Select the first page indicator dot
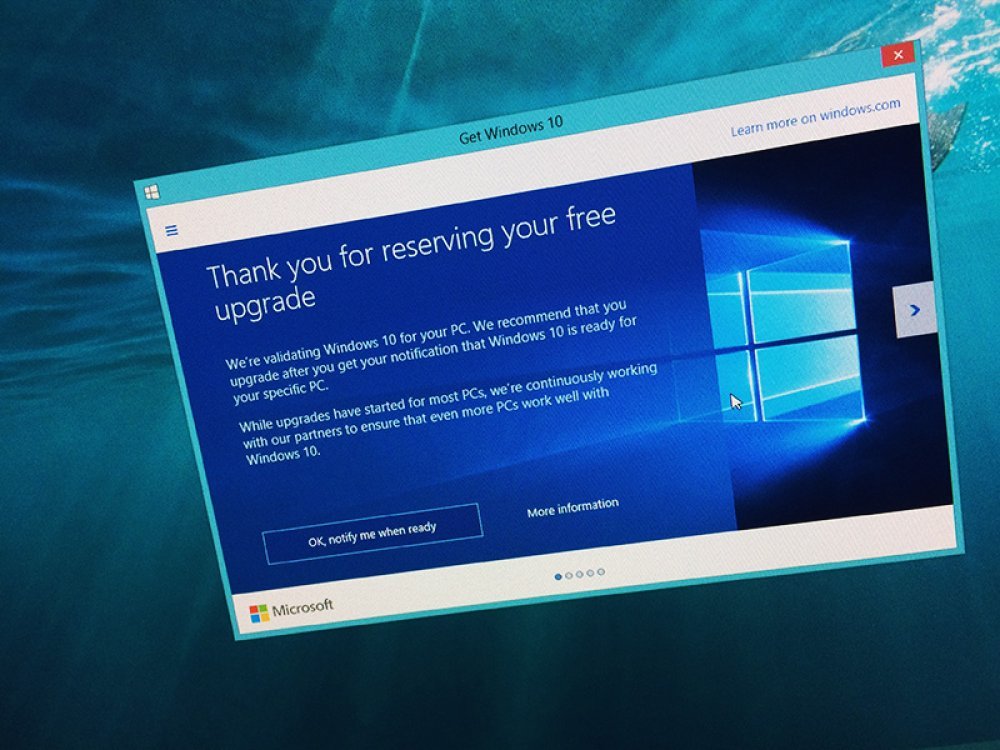Screen dimensions: 1000x750 click(559, 577)
